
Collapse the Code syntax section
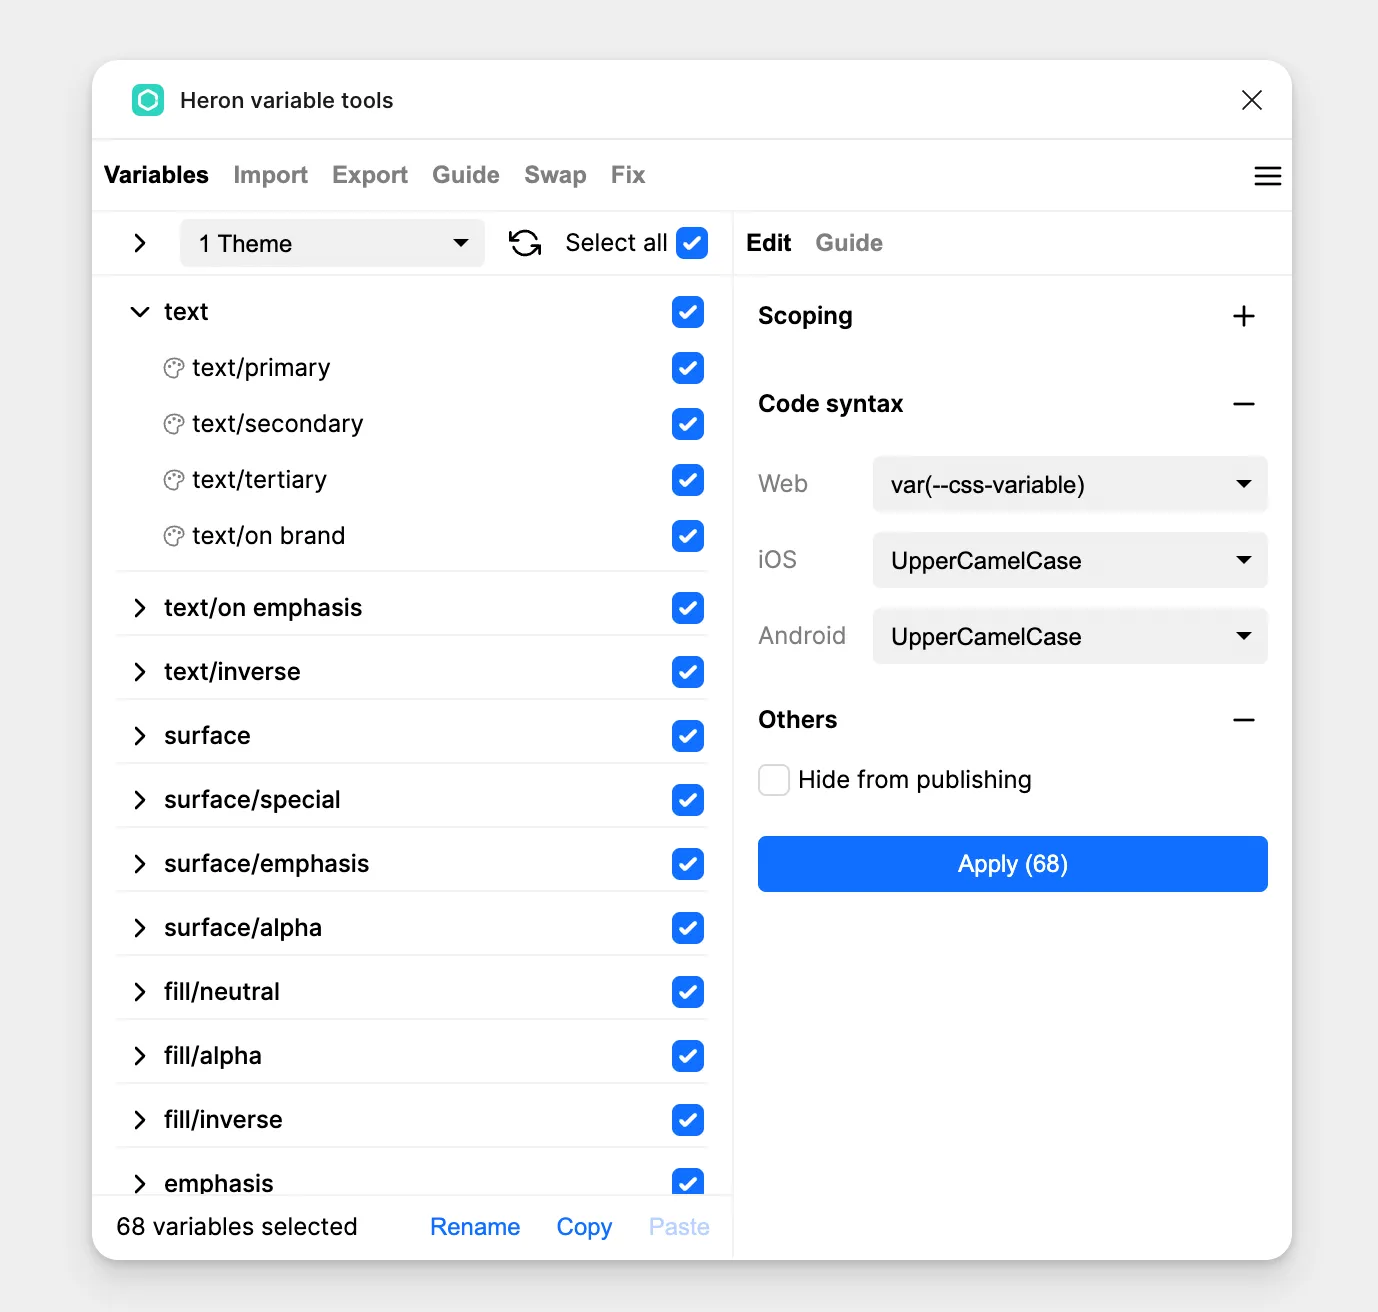point(1243,404)
